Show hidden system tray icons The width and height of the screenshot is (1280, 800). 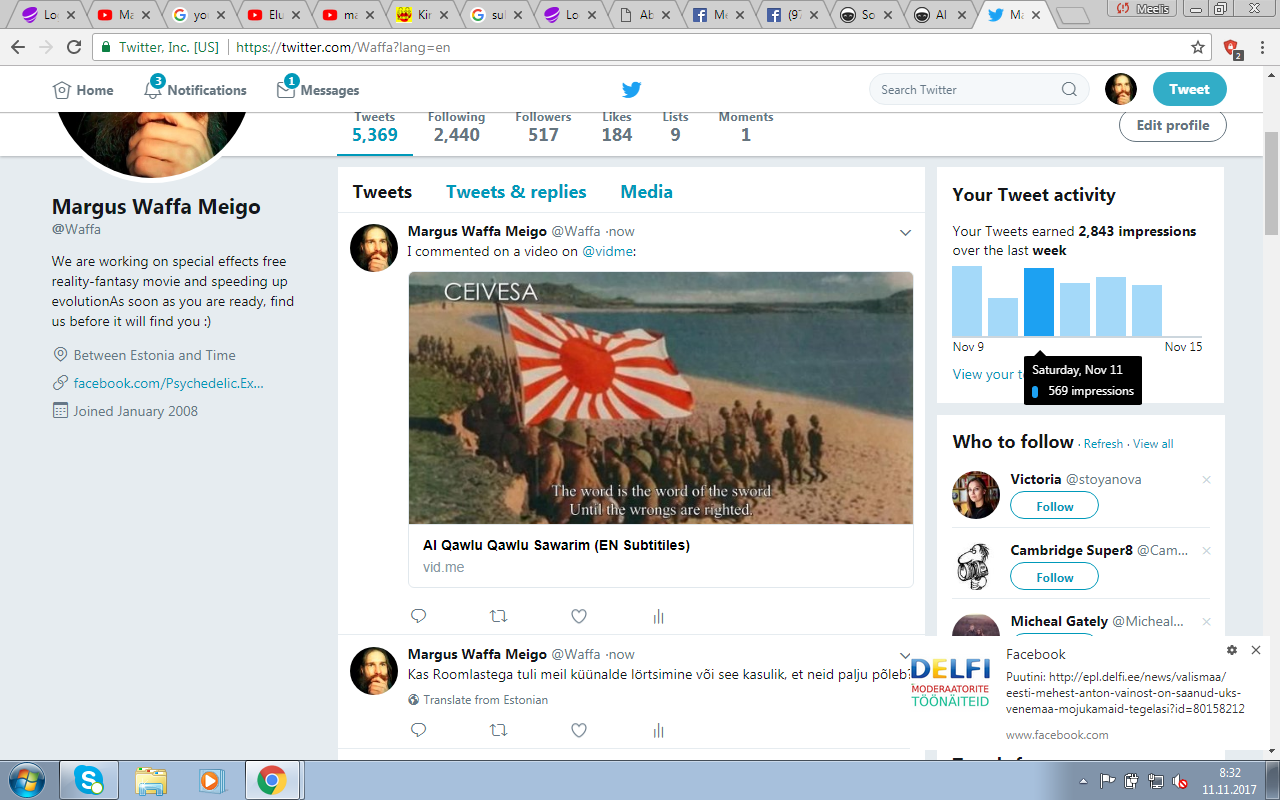1084,780
